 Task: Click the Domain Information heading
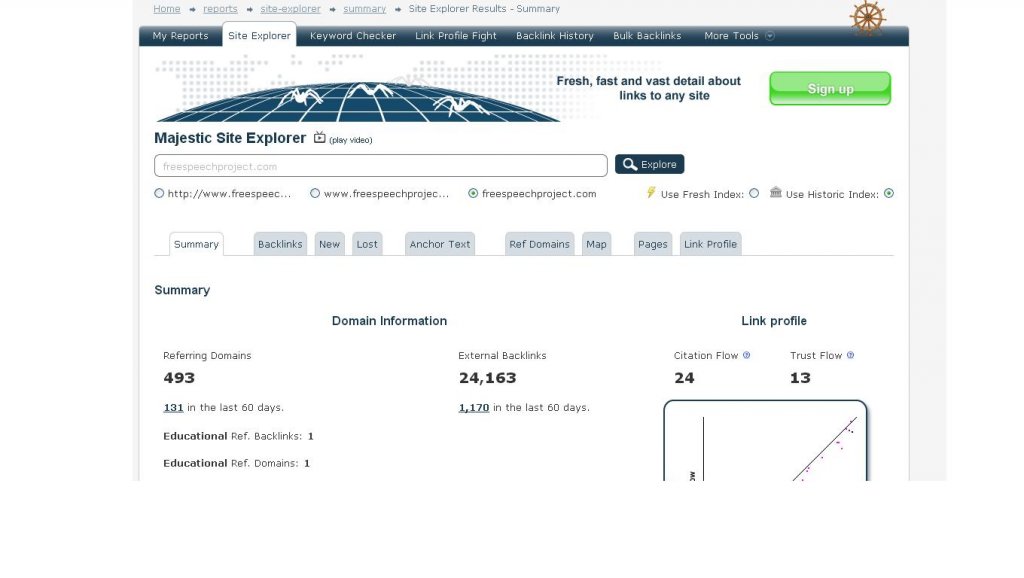coord(389,321)
